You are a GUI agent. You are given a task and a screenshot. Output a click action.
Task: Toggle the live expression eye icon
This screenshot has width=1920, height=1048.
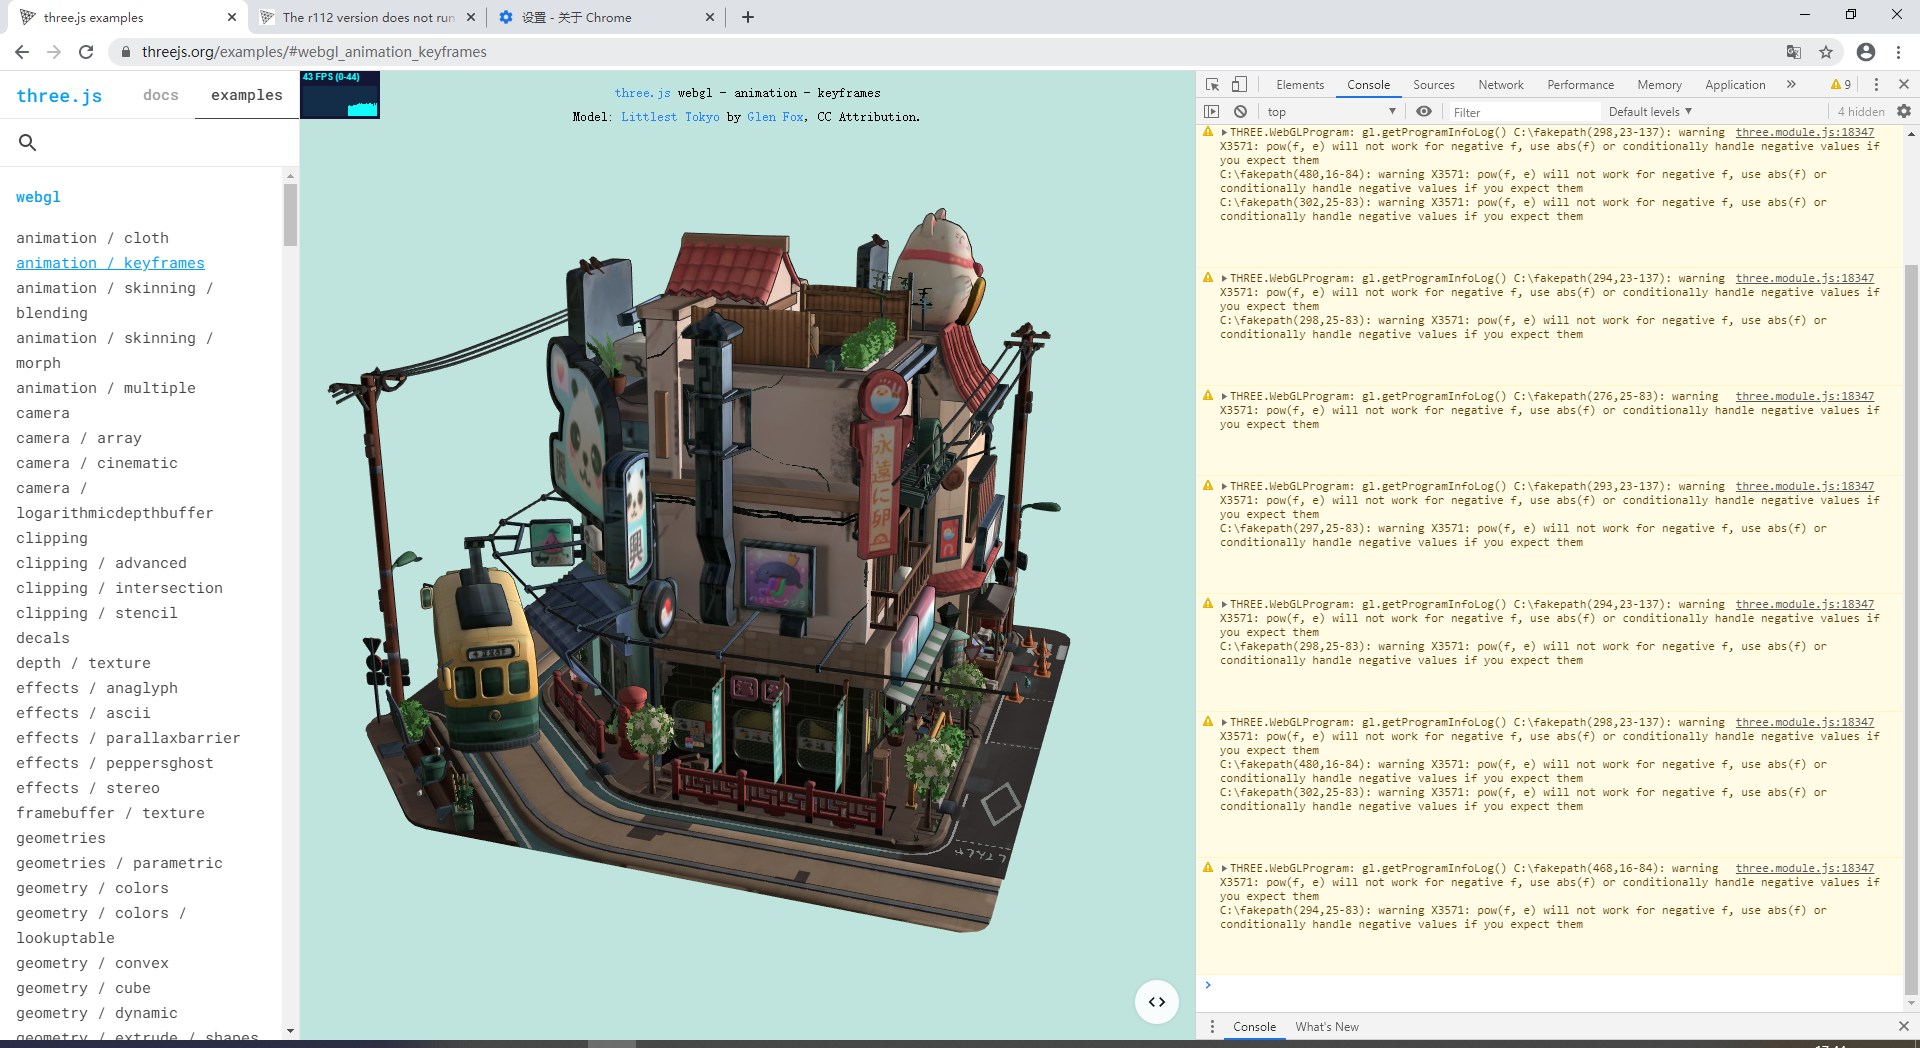(1424, 112)
